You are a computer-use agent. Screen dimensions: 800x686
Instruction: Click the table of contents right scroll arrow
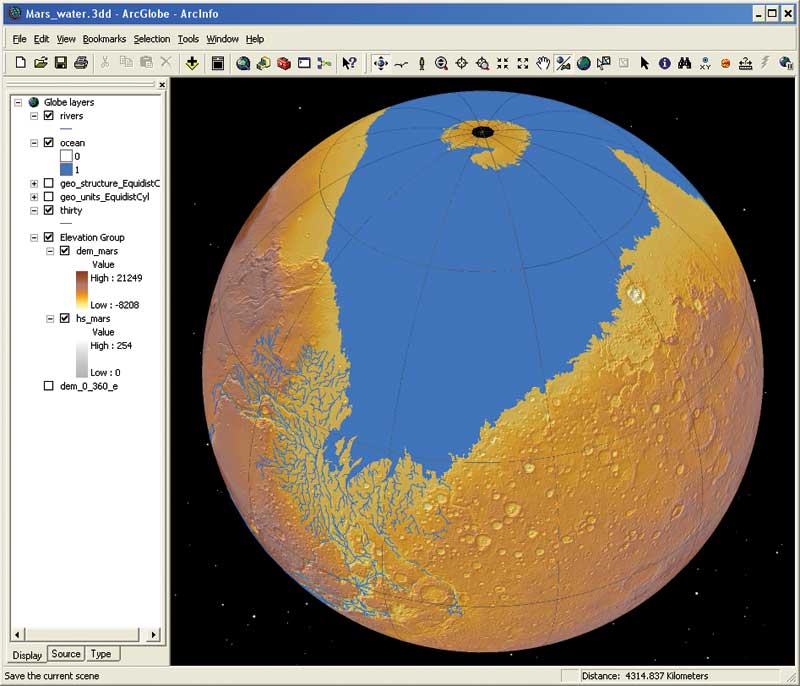point(153,634)
